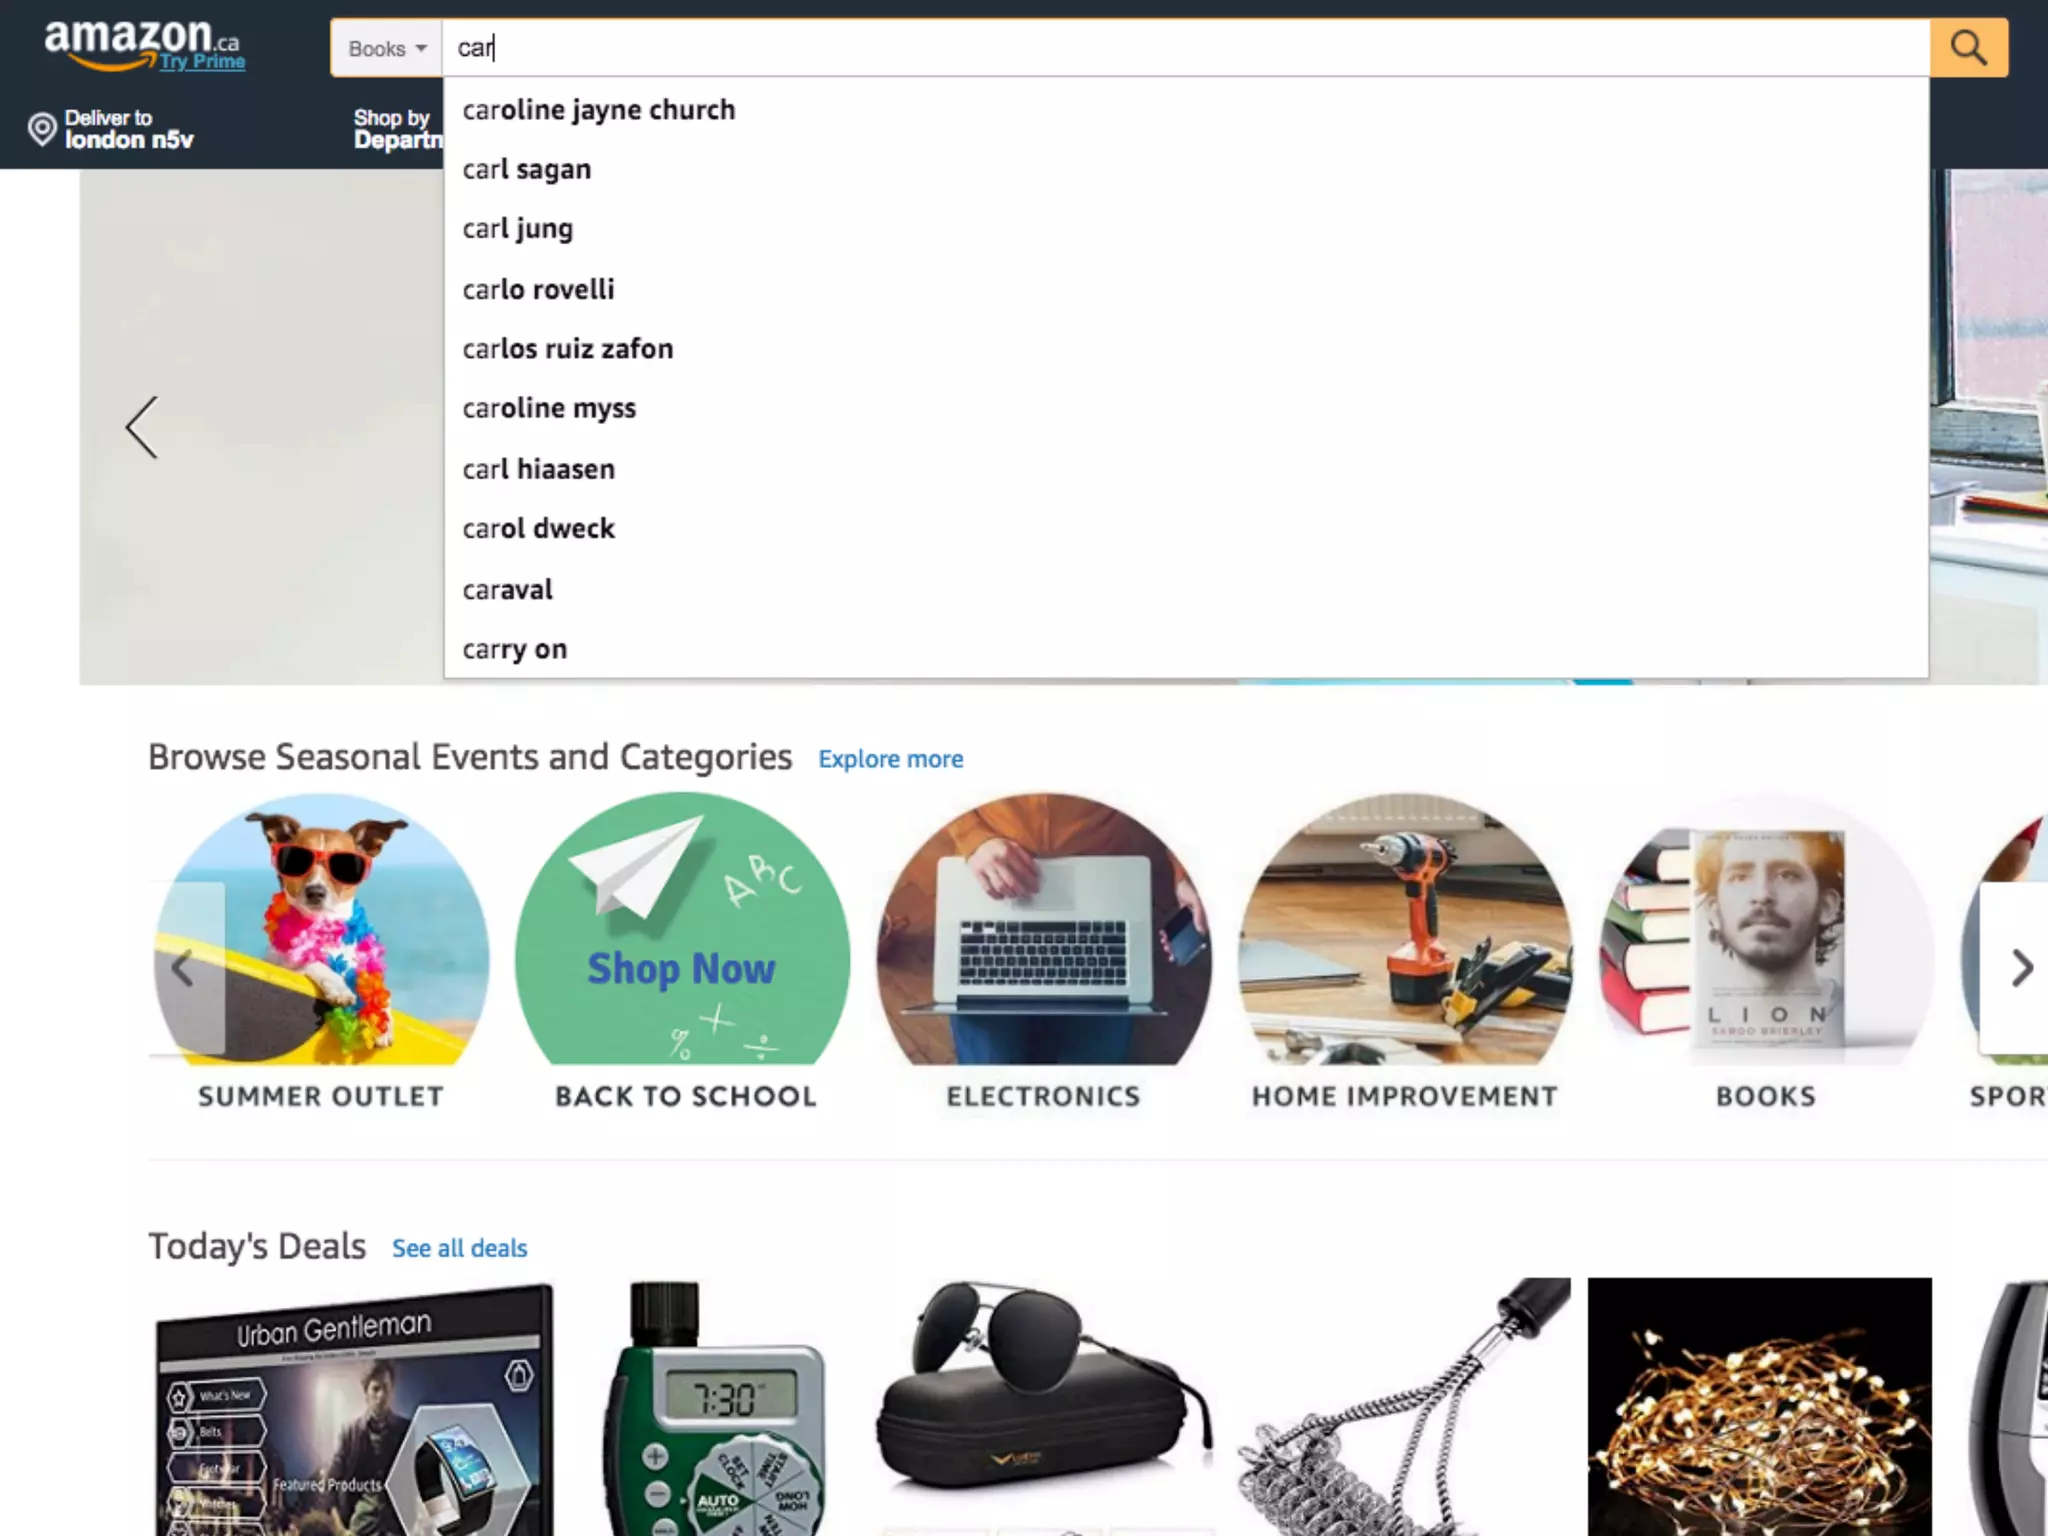Select the 'carl sagan' suggestion
Image resolution: width=2048 pixels, height=1536 pixels.
pos(526,169)
